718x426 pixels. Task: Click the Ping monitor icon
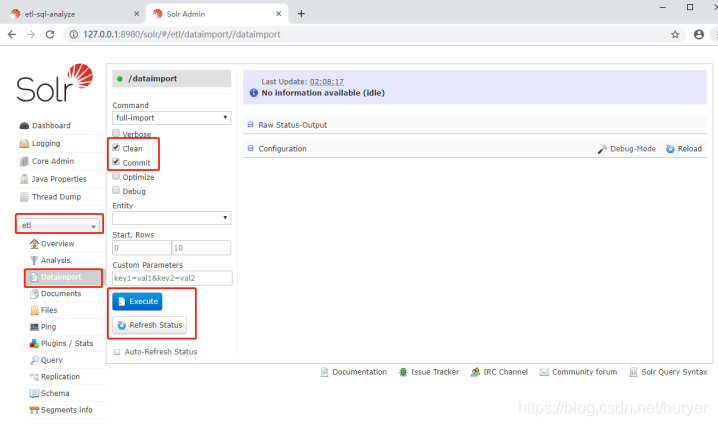pos(34,327)
